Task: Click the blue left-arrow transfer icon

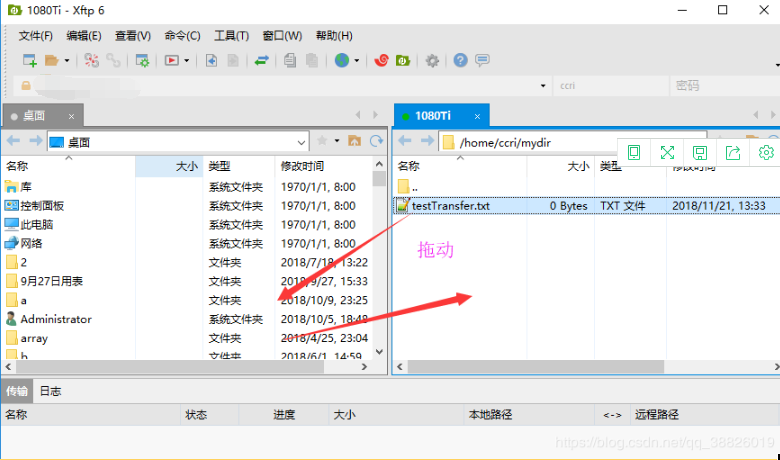Action: pyautogui.click(x=211, y=60)
